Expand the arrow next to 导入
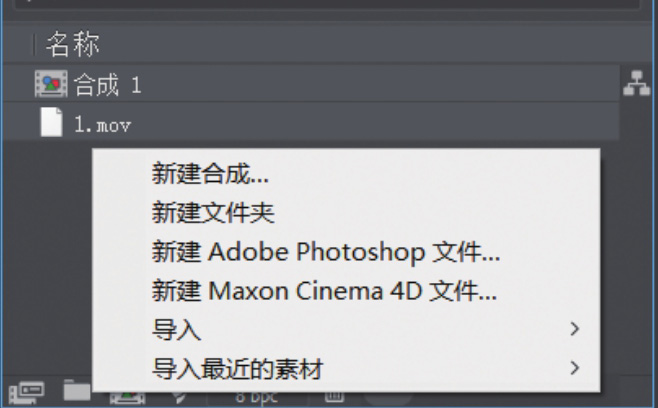The height and width of the screenshot is (408, 658). 575,329
